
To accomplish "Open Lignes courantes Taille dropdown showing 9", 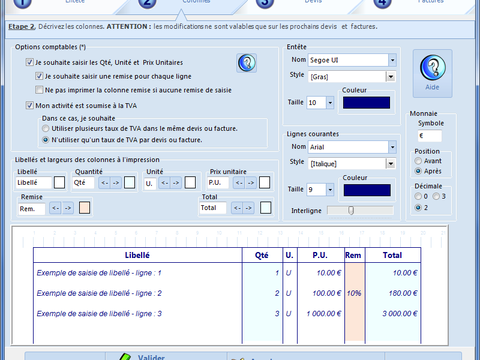I will click(x=330, y=190).
